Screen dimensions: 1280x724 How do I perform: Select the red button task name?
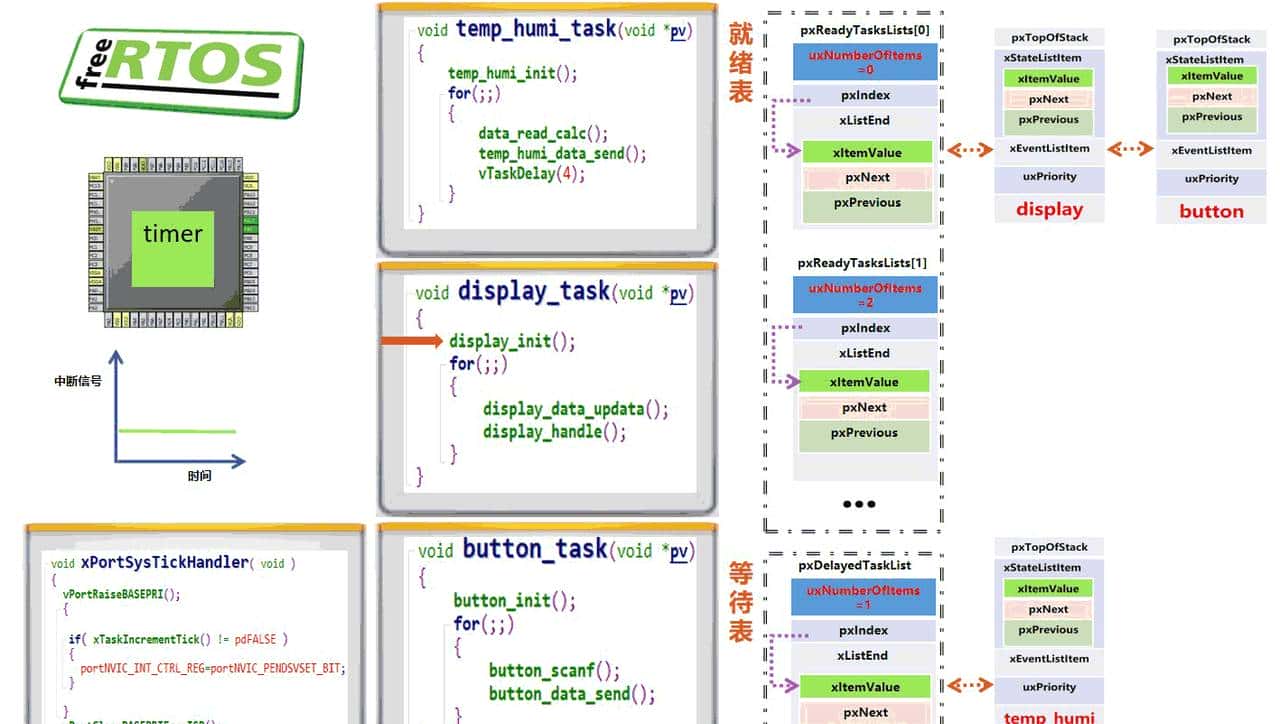click(1212, 211)
